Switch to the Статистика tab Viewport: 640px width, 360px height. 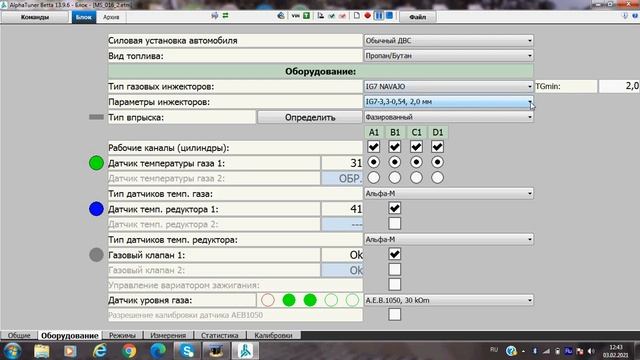220,335
